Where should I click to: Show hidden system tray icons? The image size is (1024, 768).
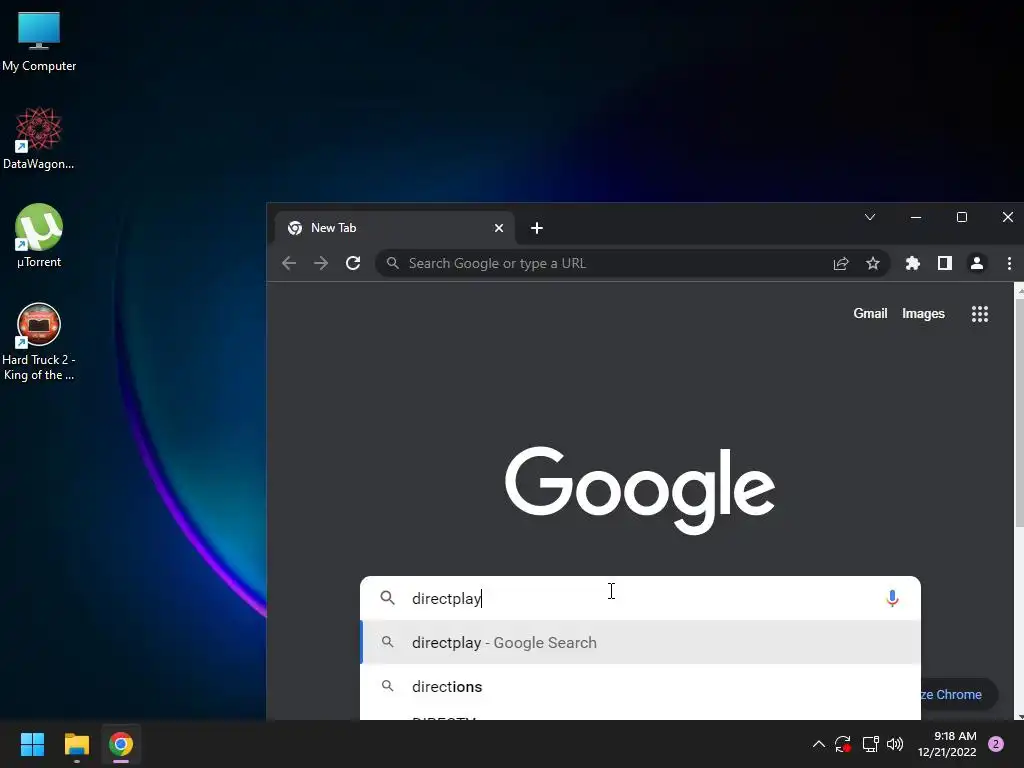(x=818, y=744)
